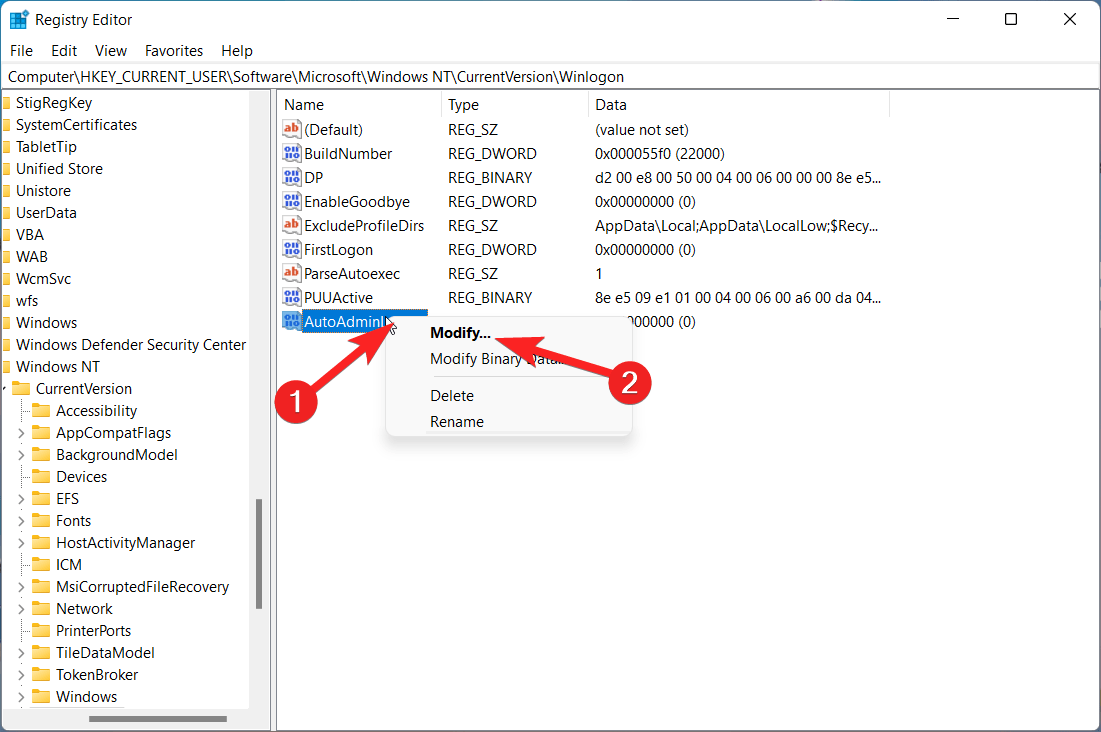Click the REG_DWORD icon next to FirstLogon
The width and height of the screenshot is (1101, 732).
coord(291,249)
